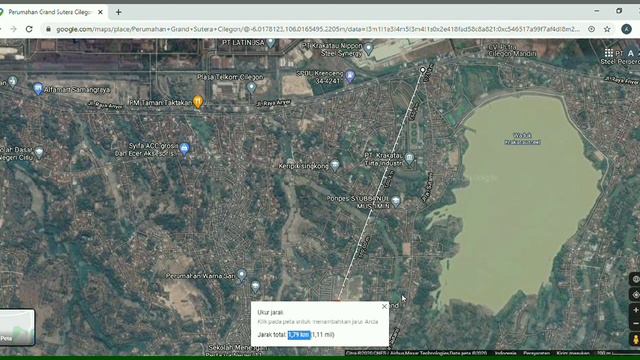Show your location on the map

pos(636,294)
